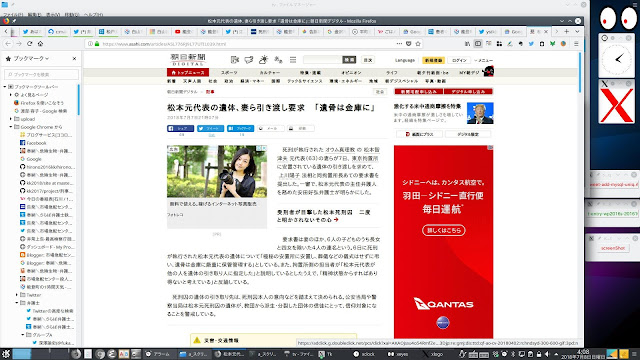640x360 pixels.
Task: Open スポーツ section
Action: pos(229,72)
